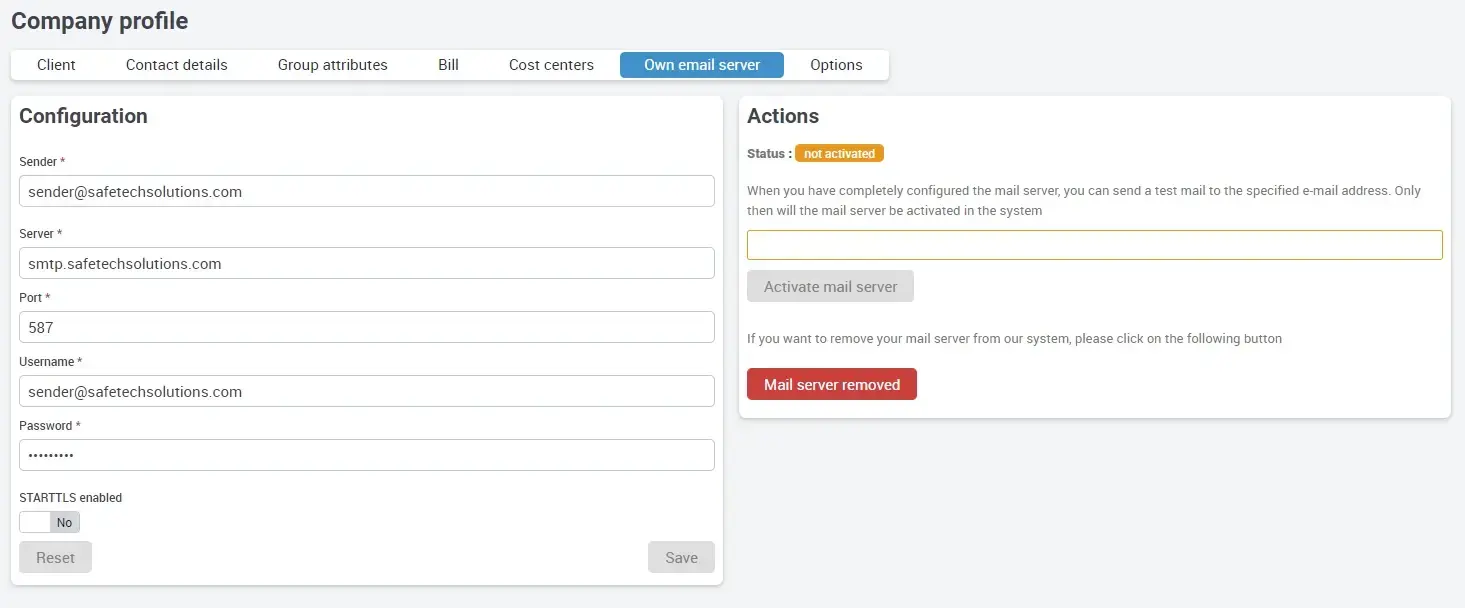Click the Activate mail server button
Viewport: 1465px width, 608px height.
[x=830, y=286]
